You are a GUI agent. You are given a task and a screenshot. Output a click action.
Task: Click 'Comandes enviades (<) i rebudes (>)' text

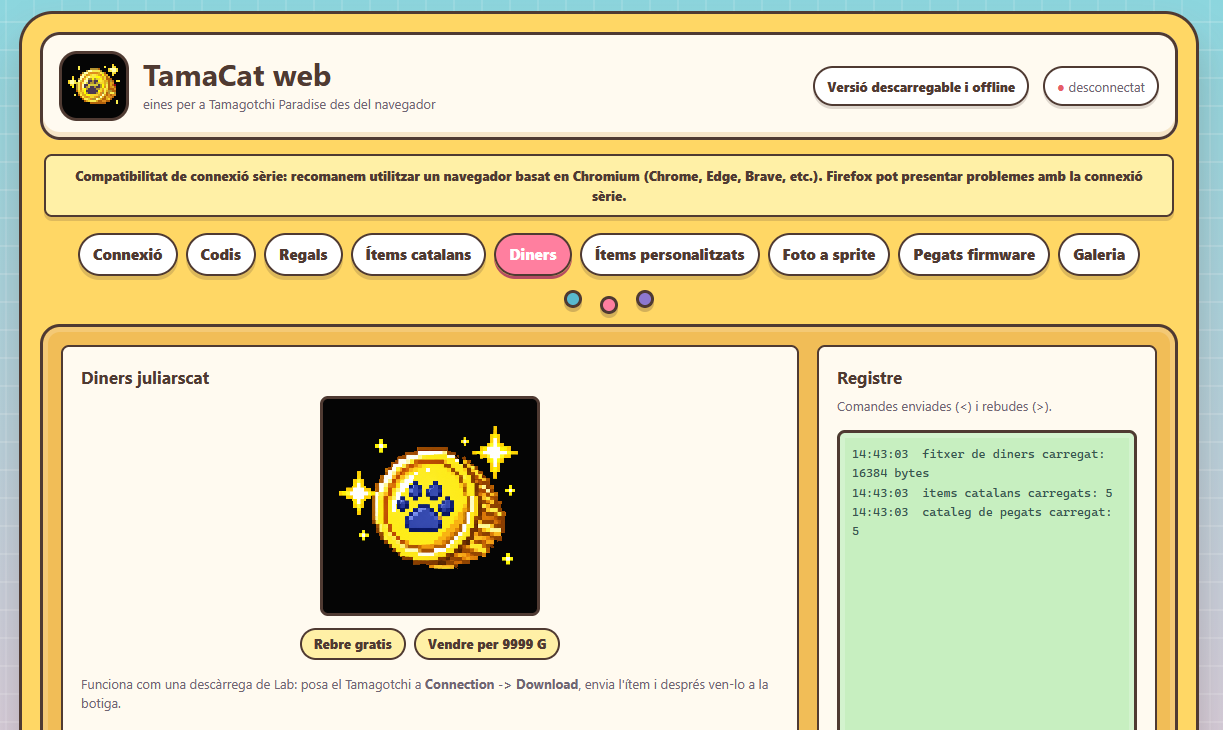(x=944, y=407)
